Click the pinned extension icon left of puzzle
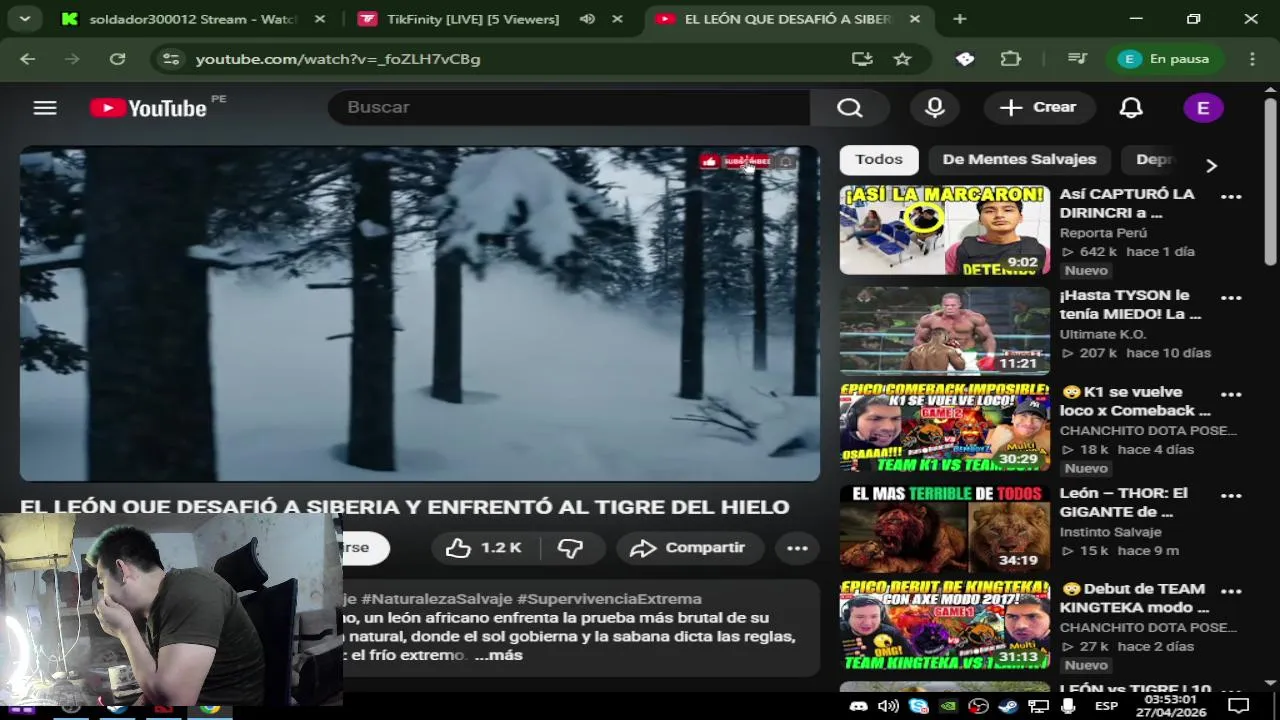This screenshot has height=720, width=1280. [x=965, y=59]
